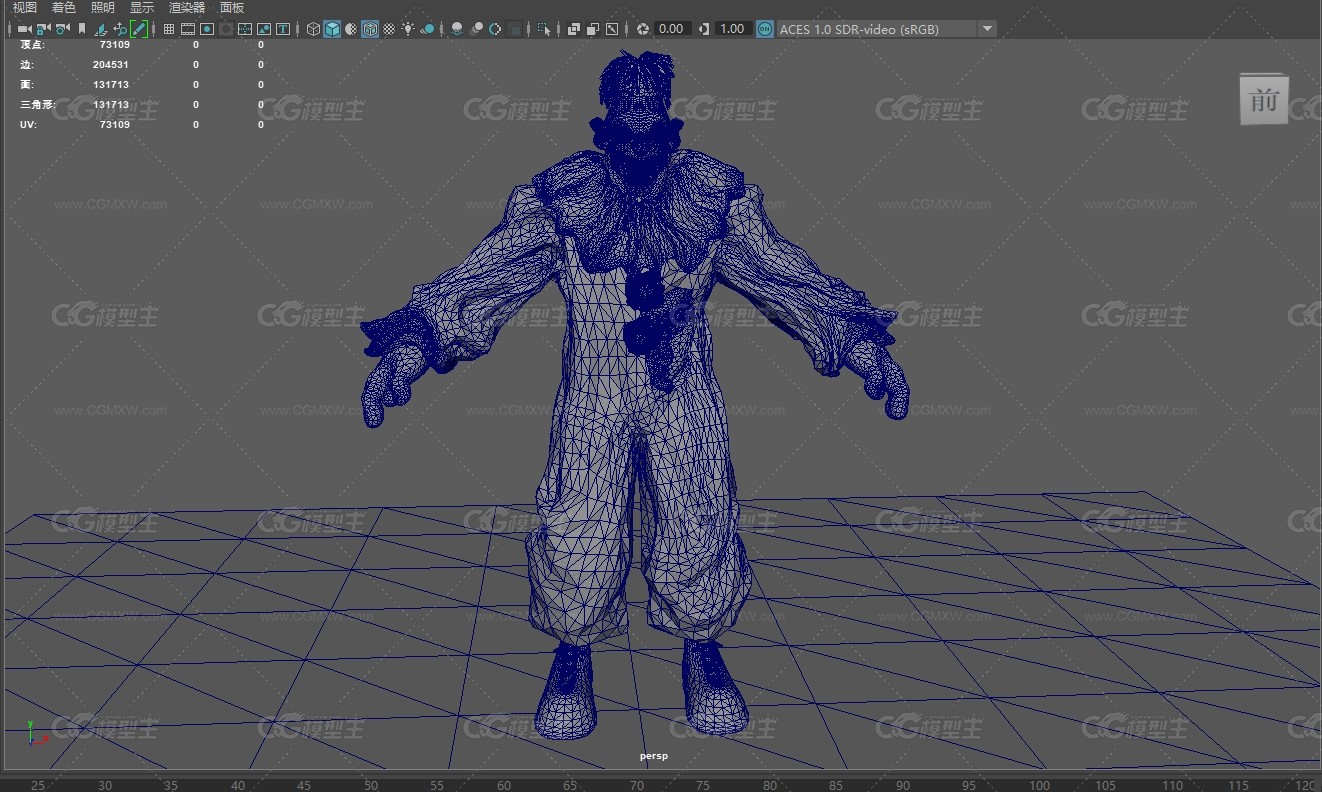1322x792 pixels.
Task: Click the Depth of Field icon
Action: tap(514, 29)
